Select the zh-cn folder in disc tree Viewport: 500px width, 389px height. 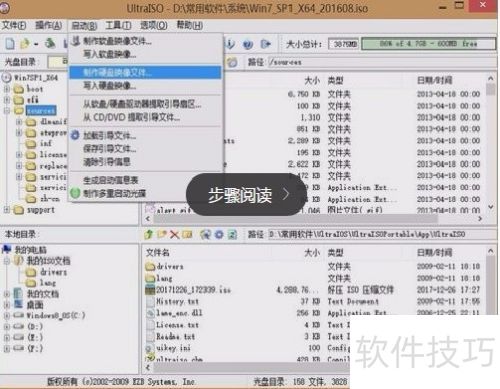coord(50,199)
